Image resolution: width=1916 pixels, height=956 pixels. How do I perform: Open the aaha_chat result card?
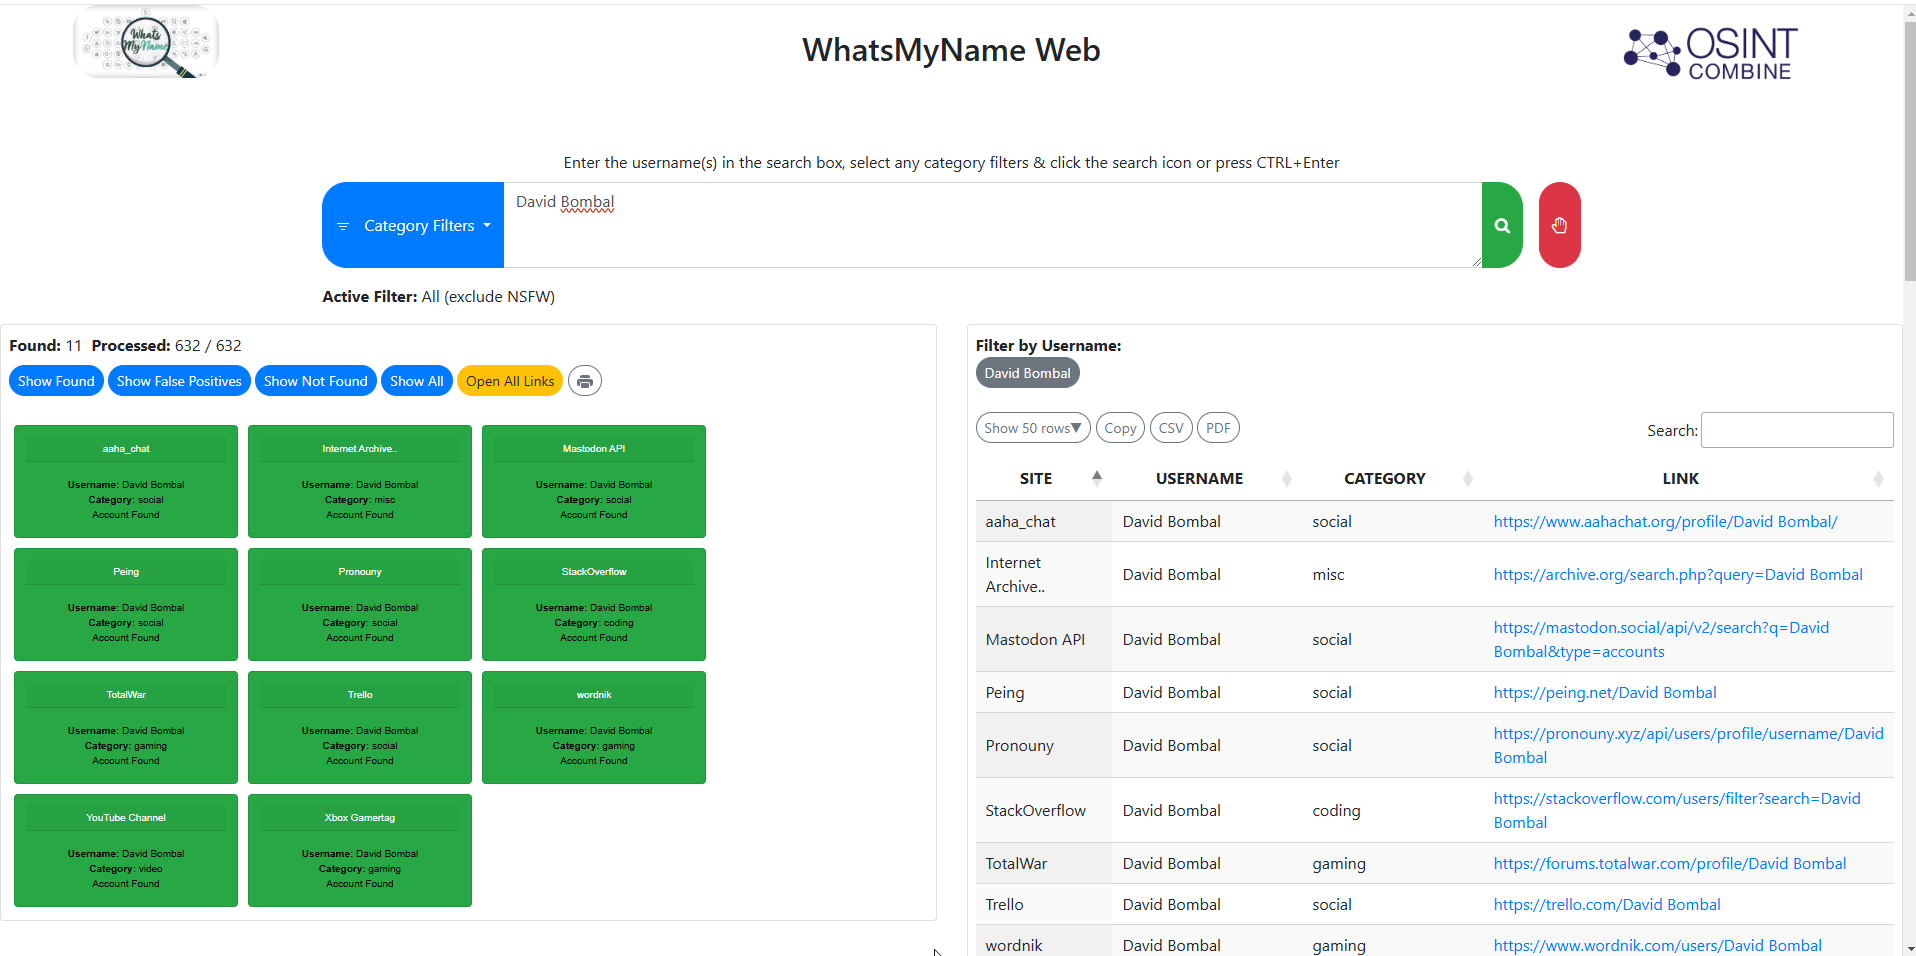coord(126,481)
